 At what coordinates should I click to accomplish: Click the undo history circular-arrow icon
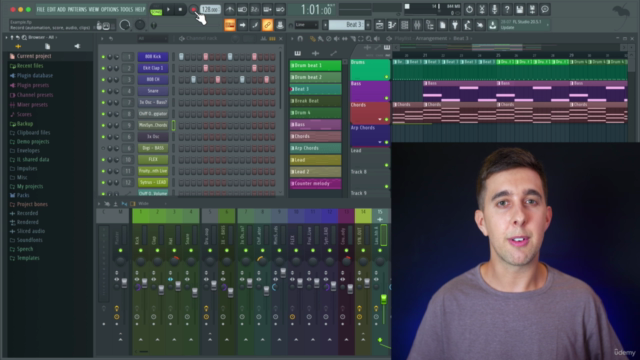pyautogui.click(x=469, y=9)
